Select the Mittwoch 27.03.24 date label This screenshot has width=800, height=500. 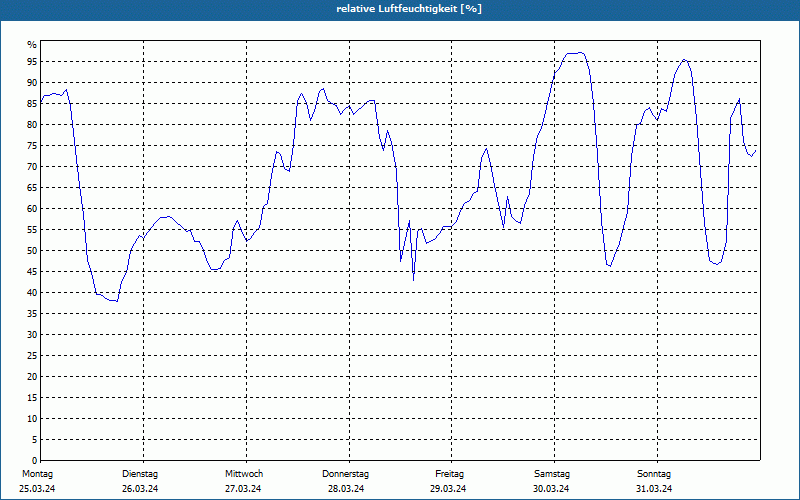pyautogui.click(x=243, y=481)
